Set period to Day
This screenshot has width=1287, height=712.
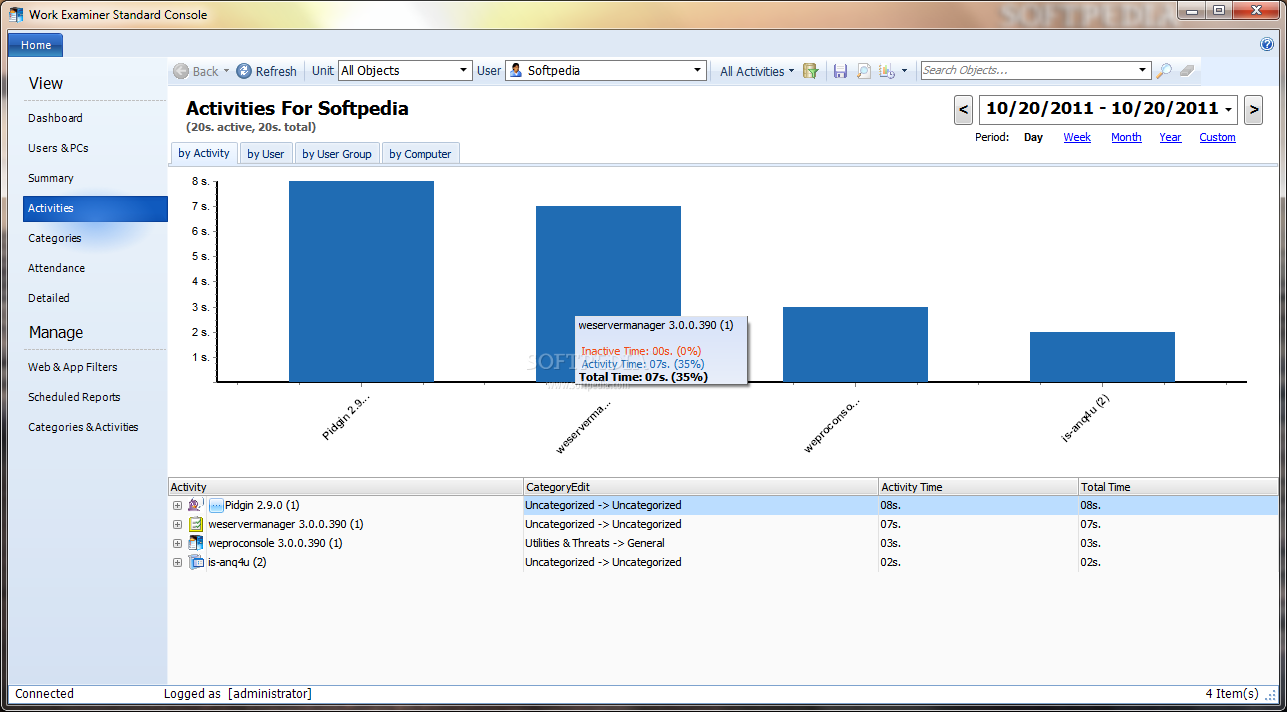pos(1033,138)
